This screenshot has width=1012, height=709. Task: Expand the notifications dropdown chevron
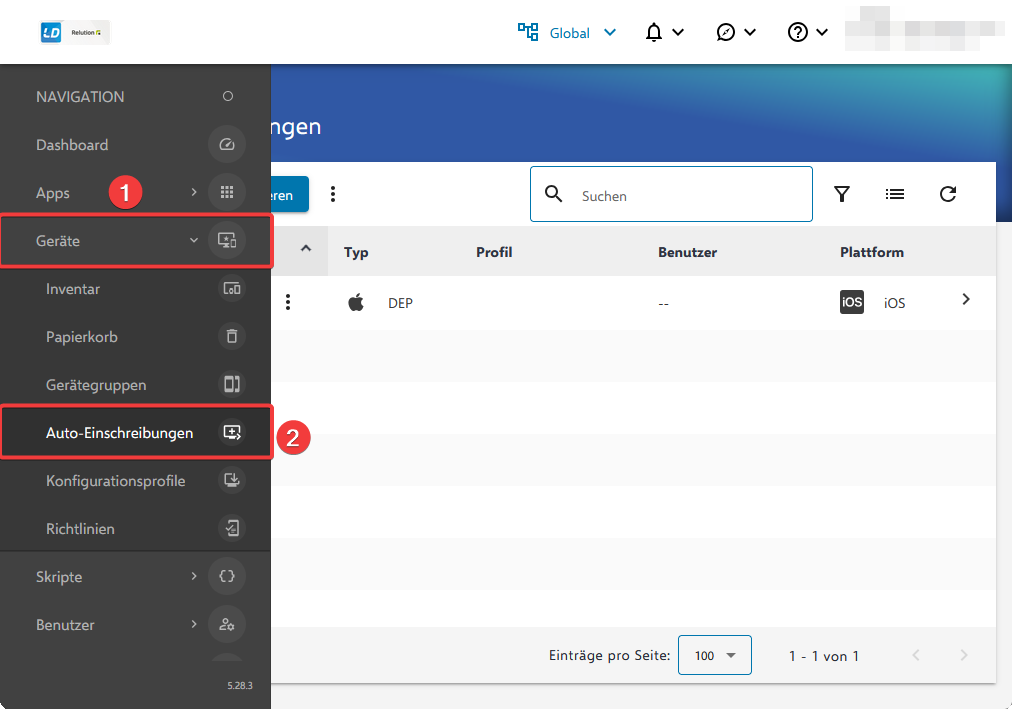[678, 32]
